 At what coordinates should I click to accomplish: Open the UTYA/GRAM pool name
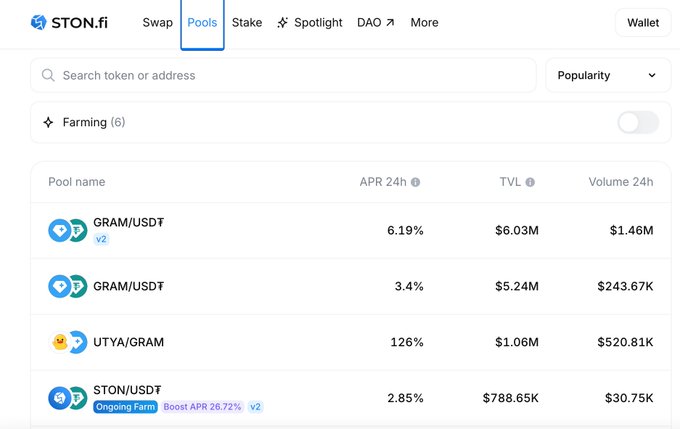pos(128,342)
